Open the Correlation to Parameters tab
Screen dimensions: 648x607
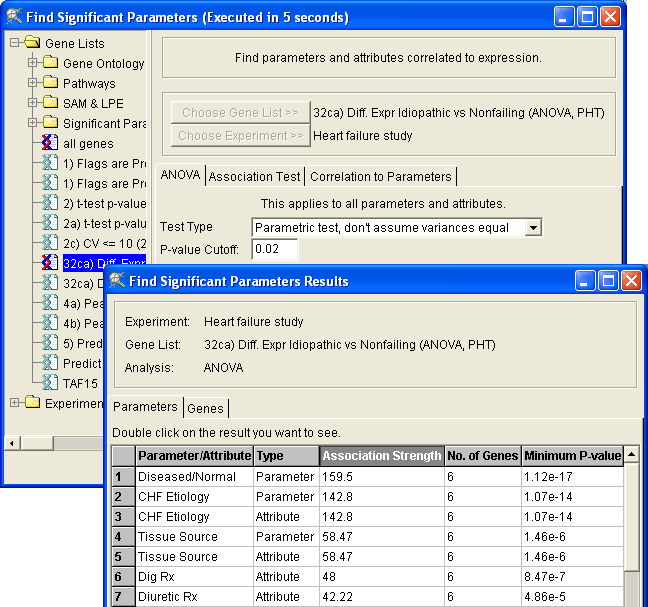(380, 177)
